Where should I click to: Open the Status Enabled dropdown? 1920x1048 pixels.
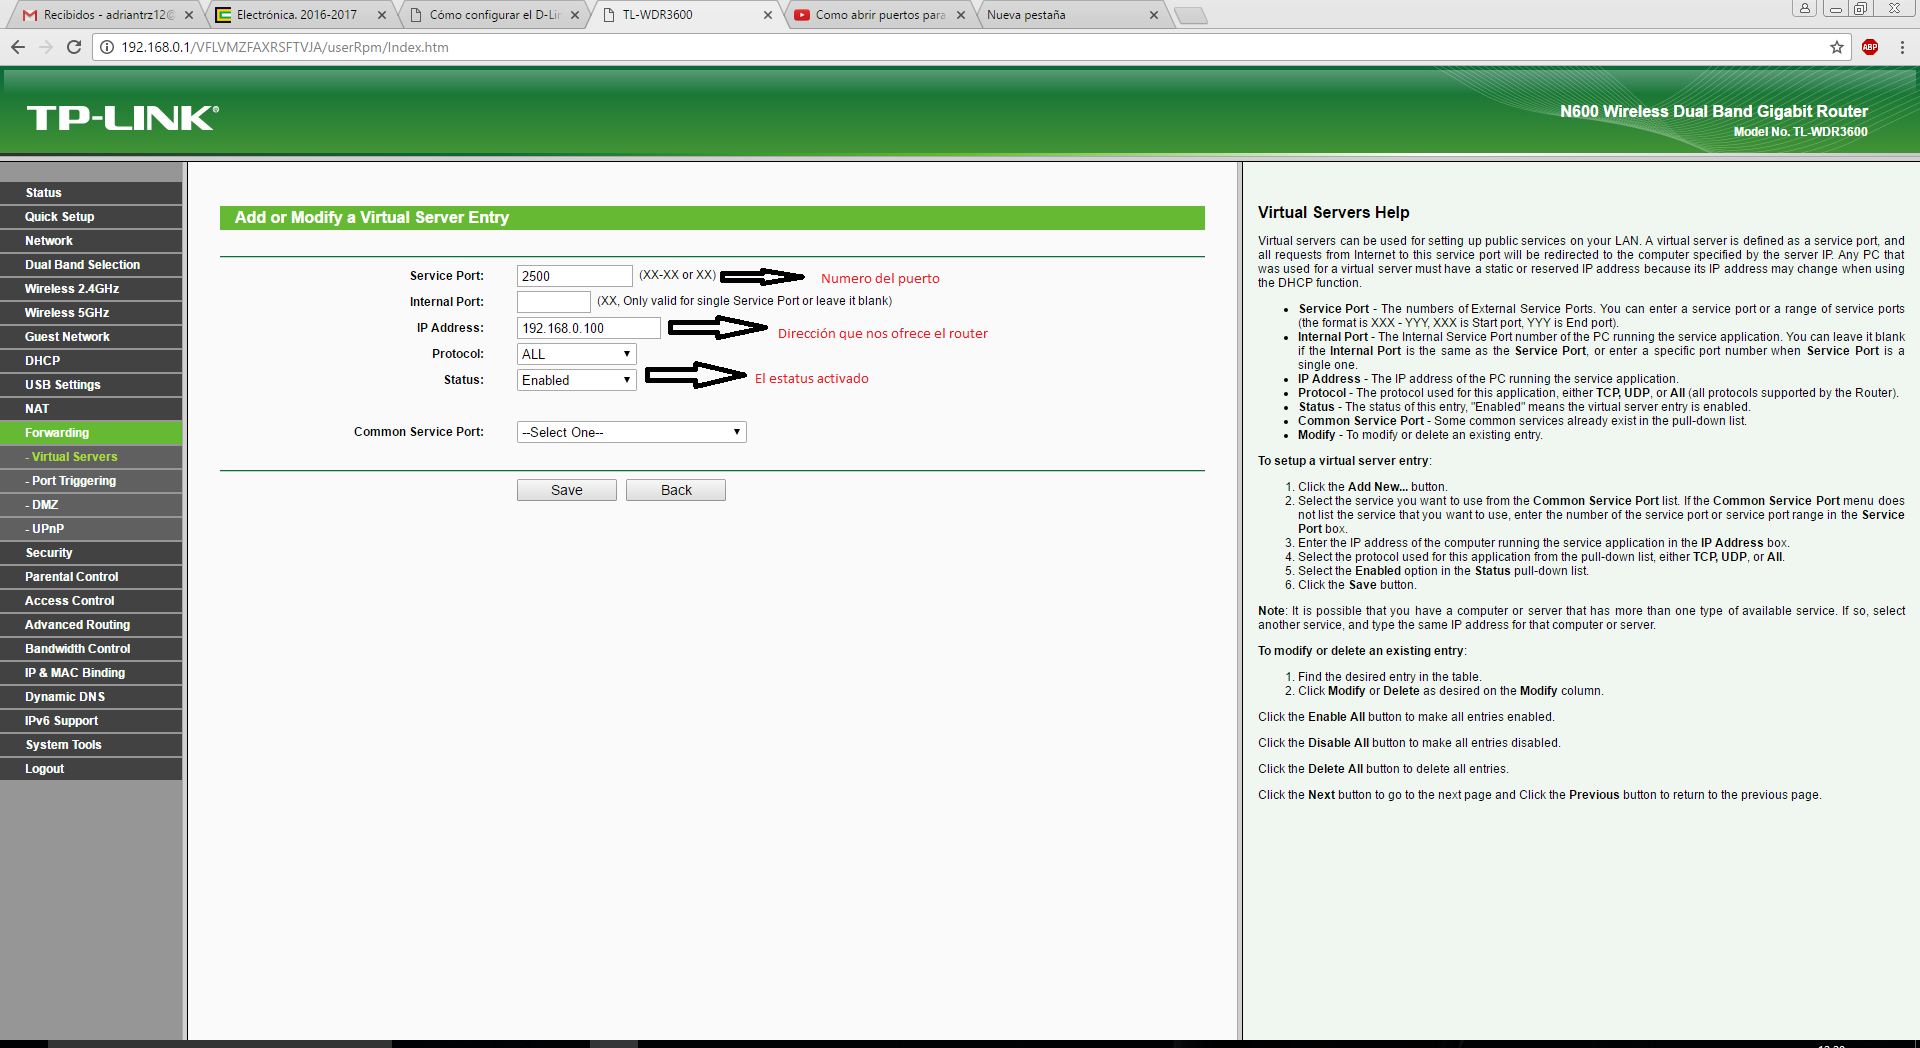576,380
